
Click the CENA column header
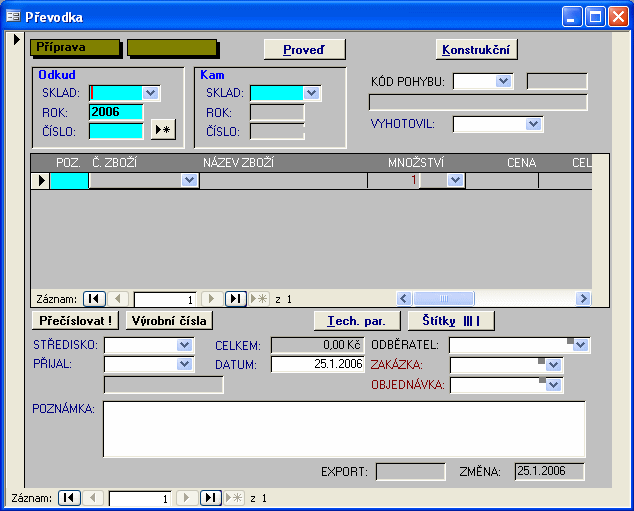(x=522, y=163)
